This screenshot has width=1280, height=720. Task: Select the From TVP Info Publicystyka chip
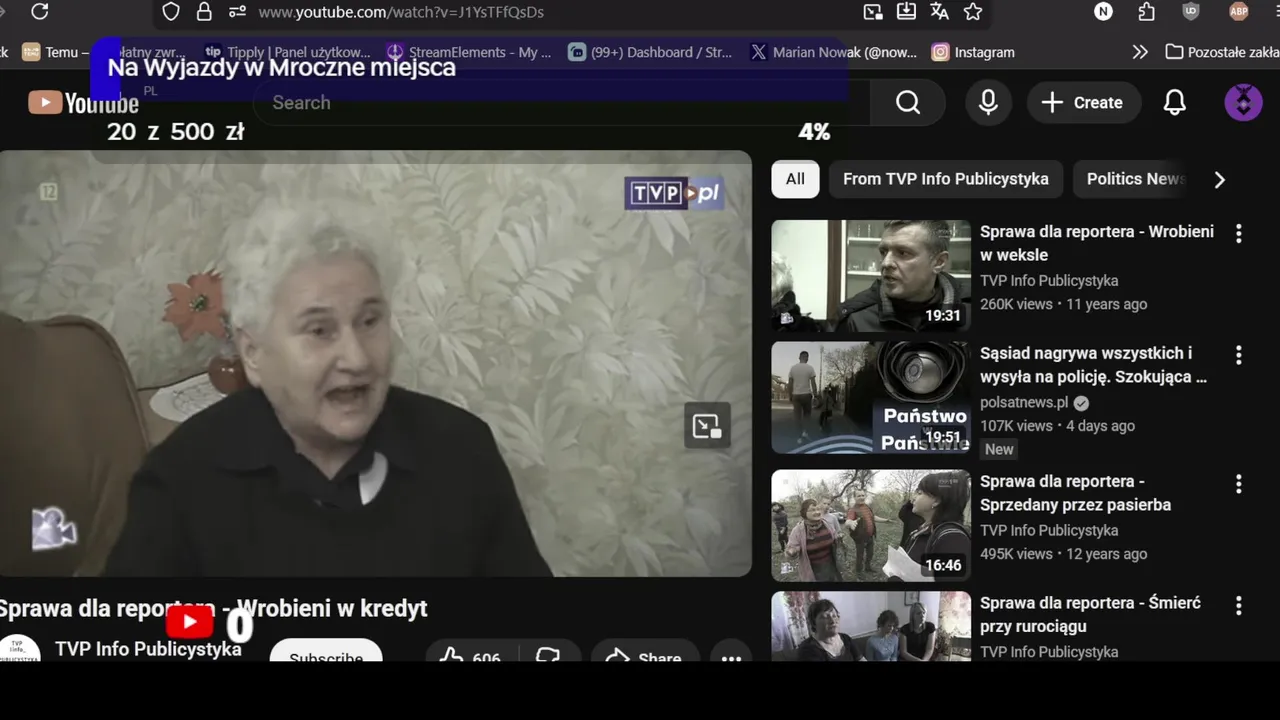tap(946, 179)
